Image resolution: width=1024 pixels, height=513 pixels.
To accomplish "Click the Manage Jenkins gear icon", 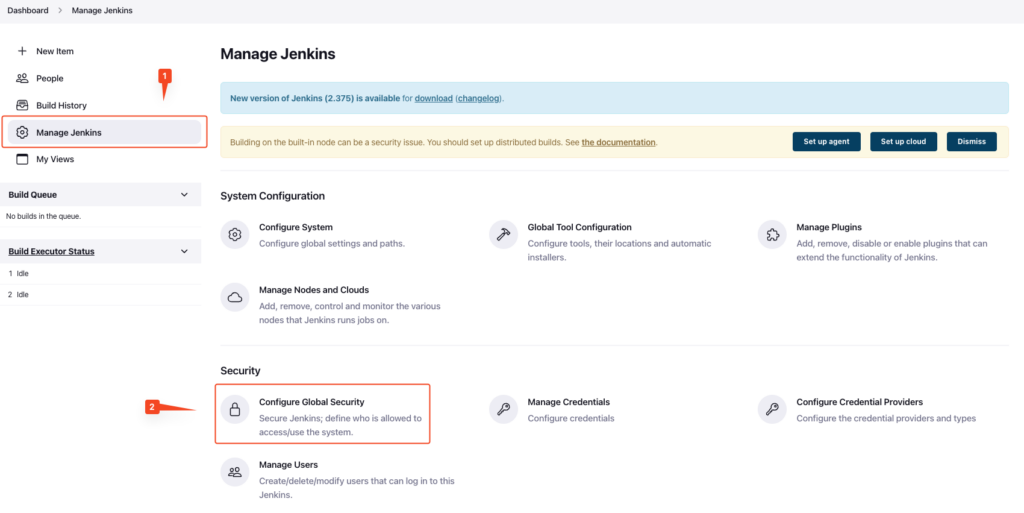I will point(22,132).
